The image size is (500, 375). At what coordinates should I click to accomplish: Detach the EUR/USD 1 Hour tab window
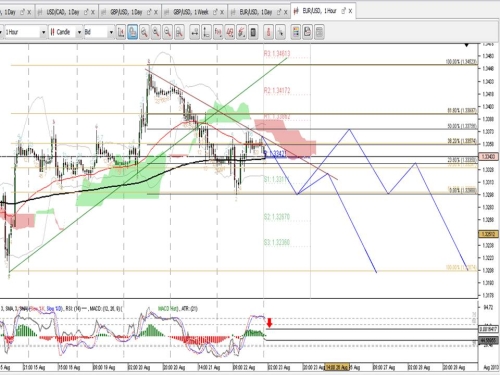[x=344, y=11]
